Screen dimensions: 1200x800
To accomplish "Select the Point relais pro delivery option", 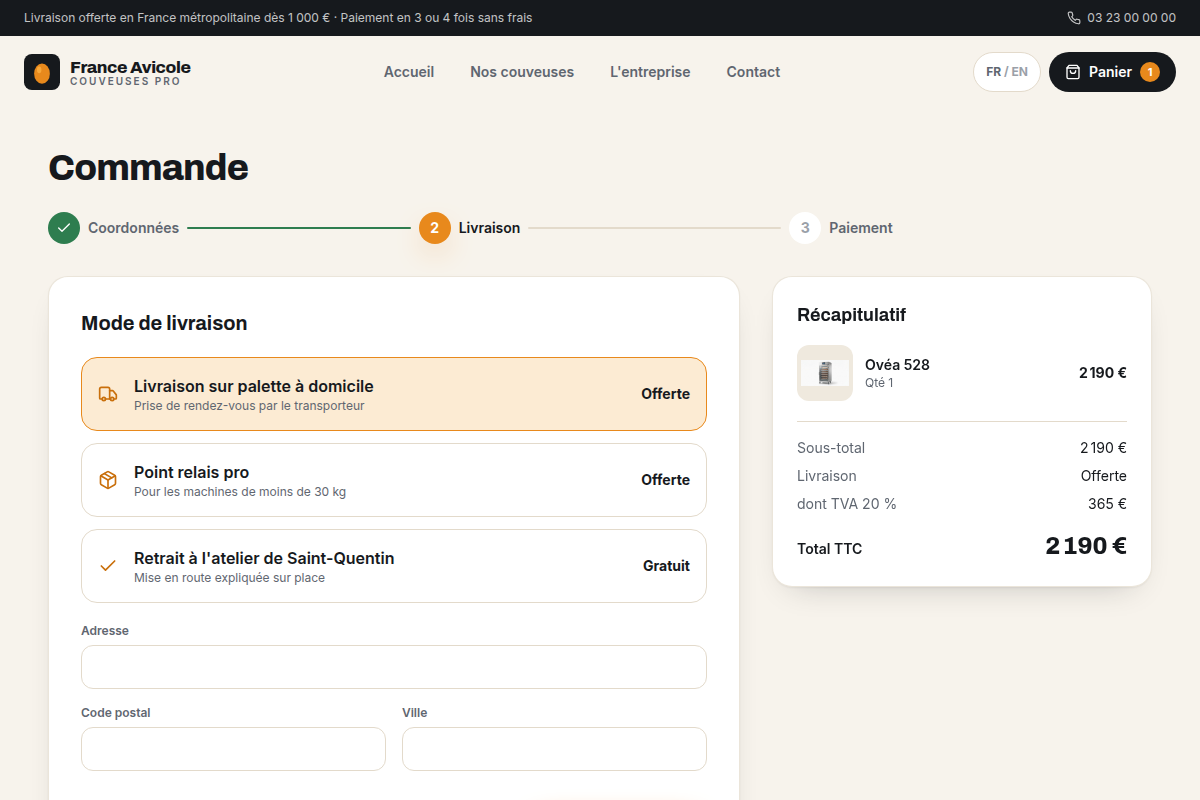I will [x=394, y=480].
